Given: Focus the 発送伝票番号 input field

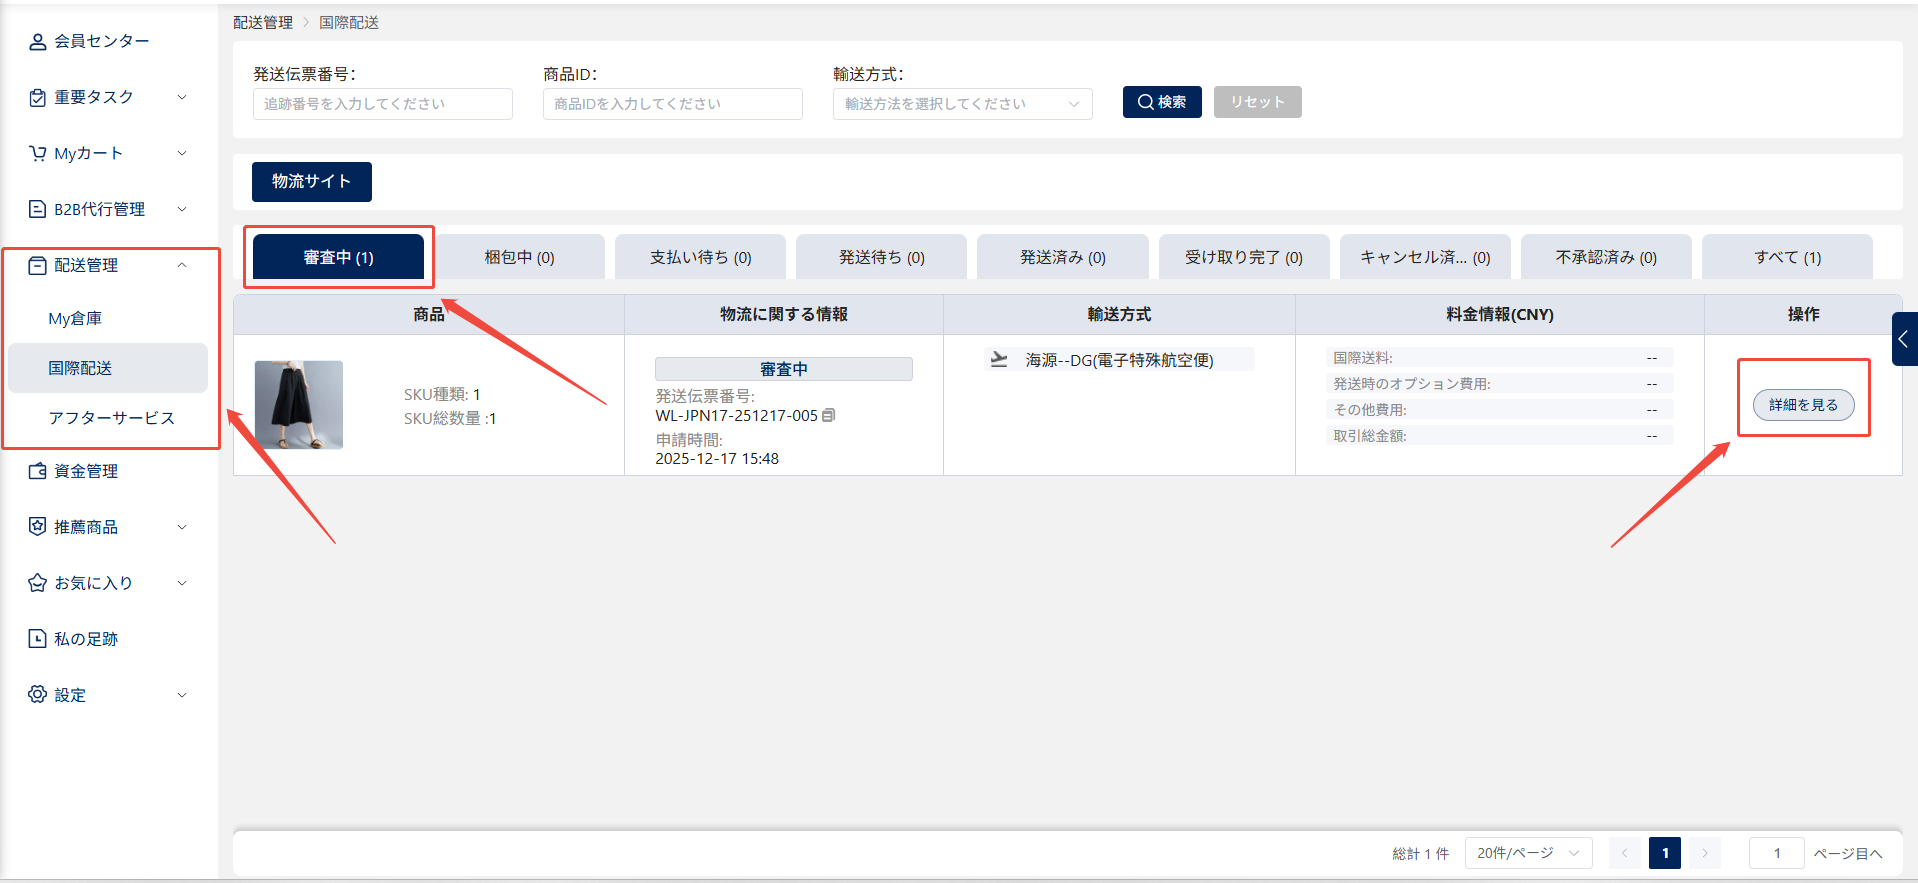Looking at the screenshot, I should (x=383, y=104).
